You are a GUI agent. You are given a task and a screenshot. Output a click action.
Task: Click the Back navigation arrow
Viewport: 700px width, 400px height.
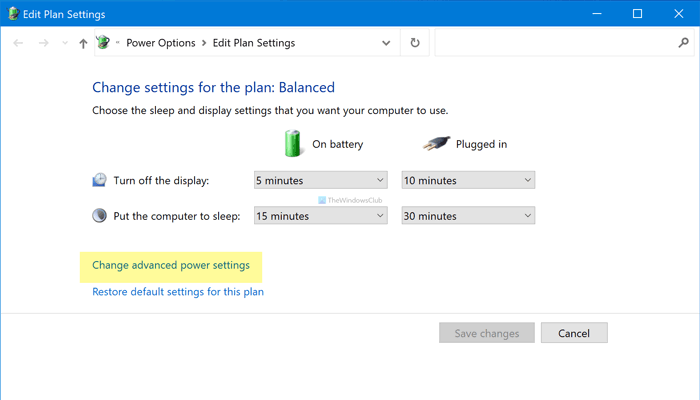click(x=19, y=44)
